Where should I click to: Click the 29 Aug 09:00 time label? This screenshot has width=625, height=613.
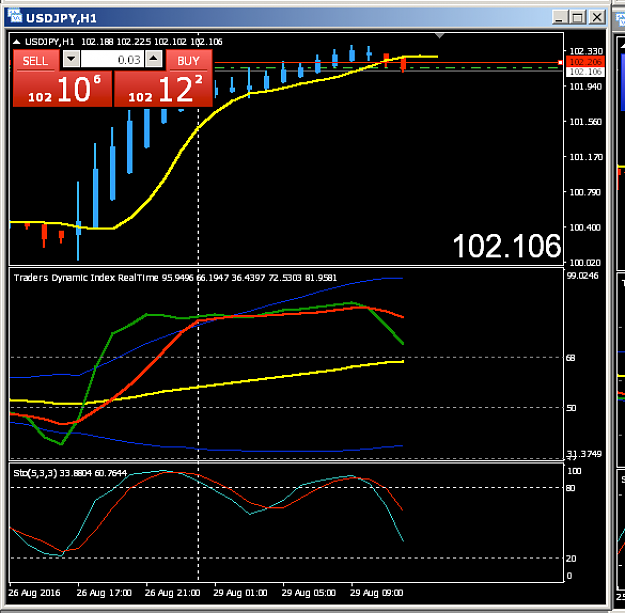point(377,593)
